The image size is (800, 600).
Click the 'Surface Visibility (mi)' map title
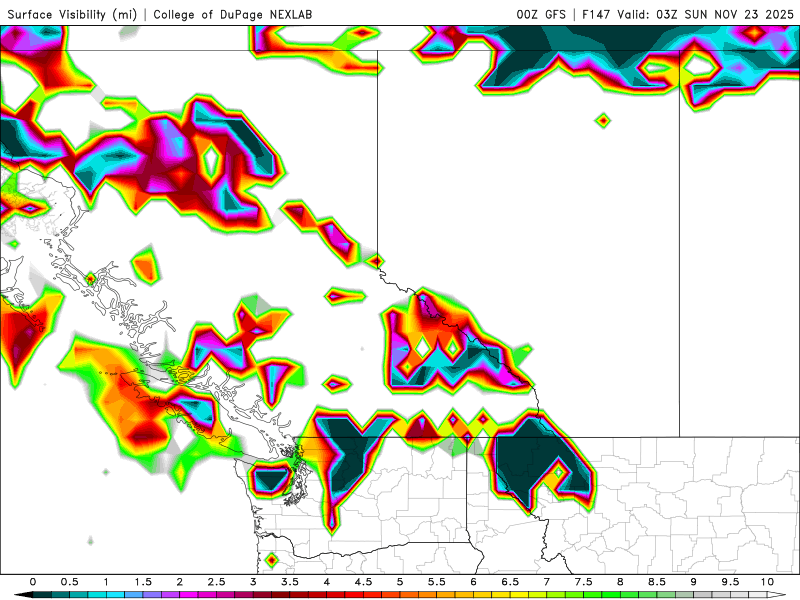pyautogui.click(x=72, y=14)
